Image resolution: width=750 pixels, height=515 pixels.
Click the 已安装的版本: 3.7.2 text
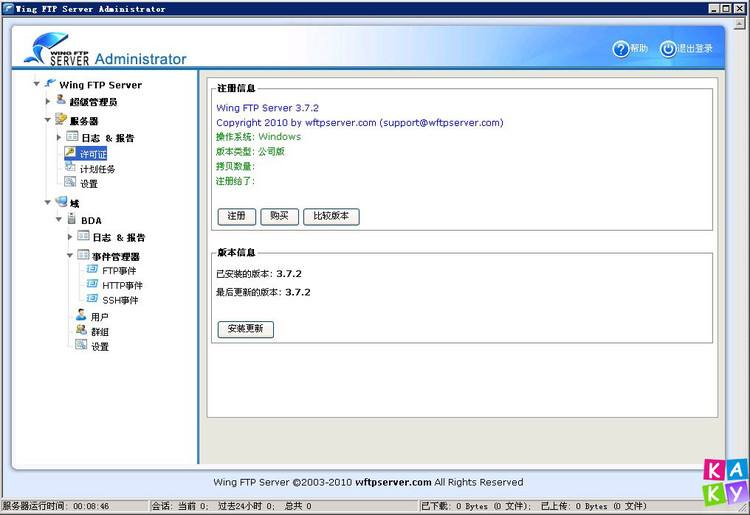pyautogui.click(x=259, y=274)
